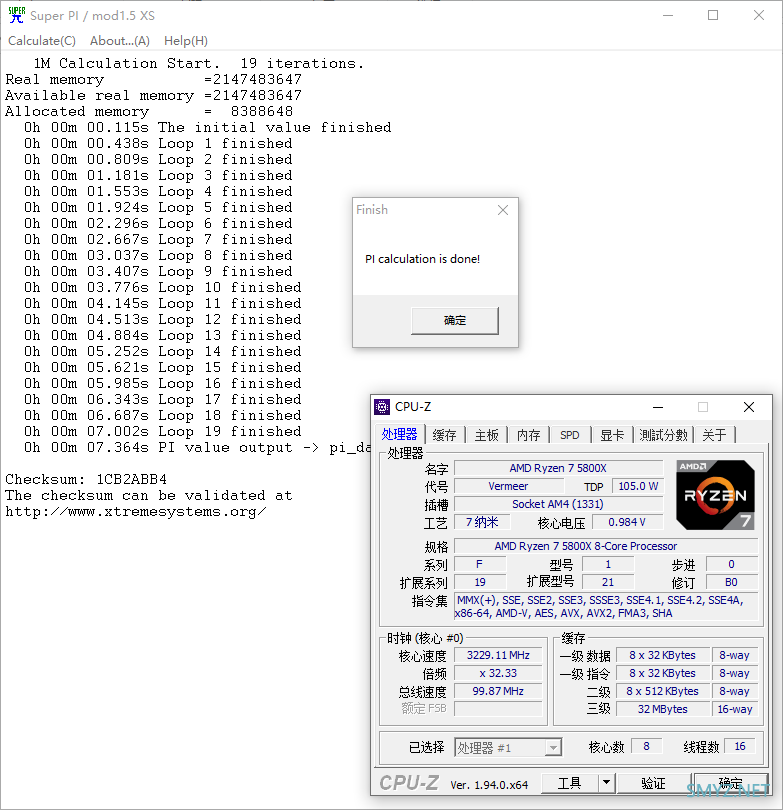Switch to the 缓存 tab in CPU-Z
The image size is (783, 810).
[x=445, y=435]
